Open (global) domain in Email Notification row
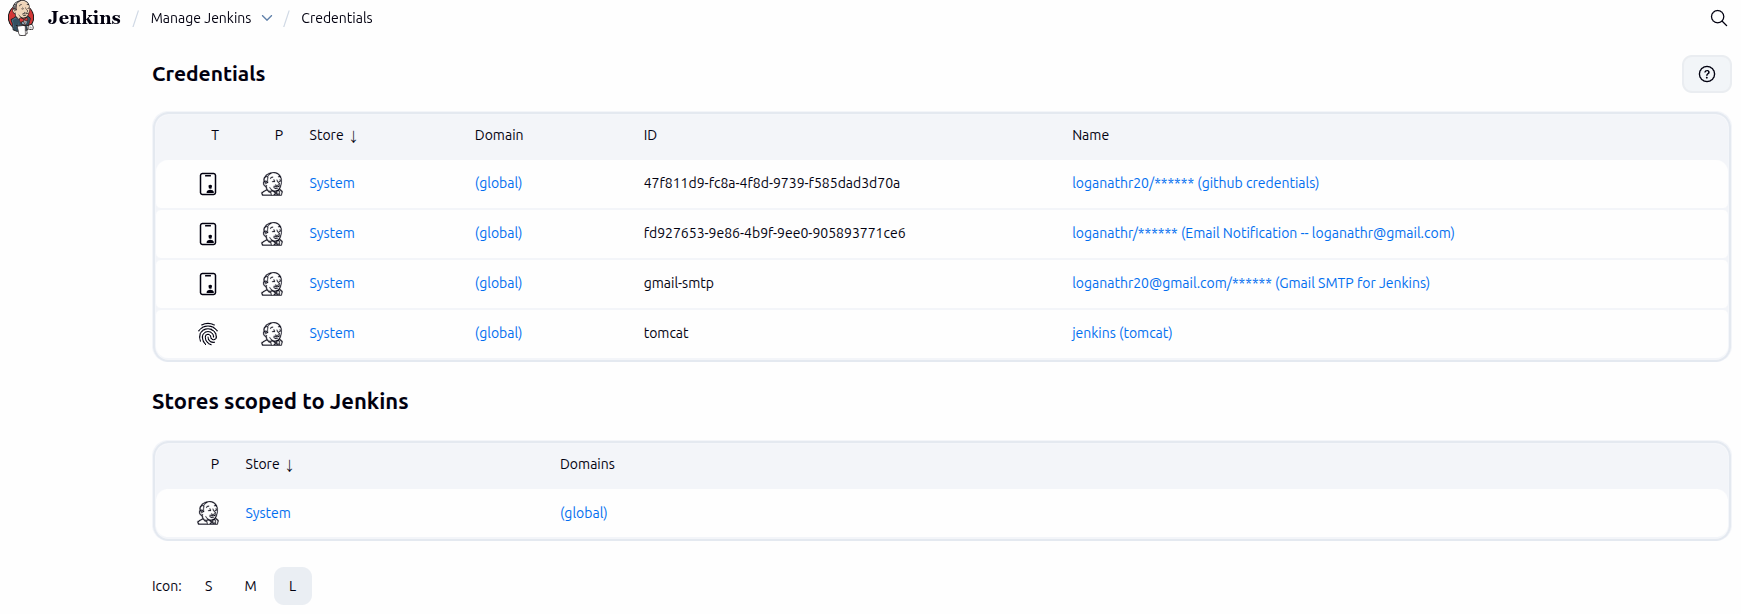1741x614 pixels. pos(499,233)
